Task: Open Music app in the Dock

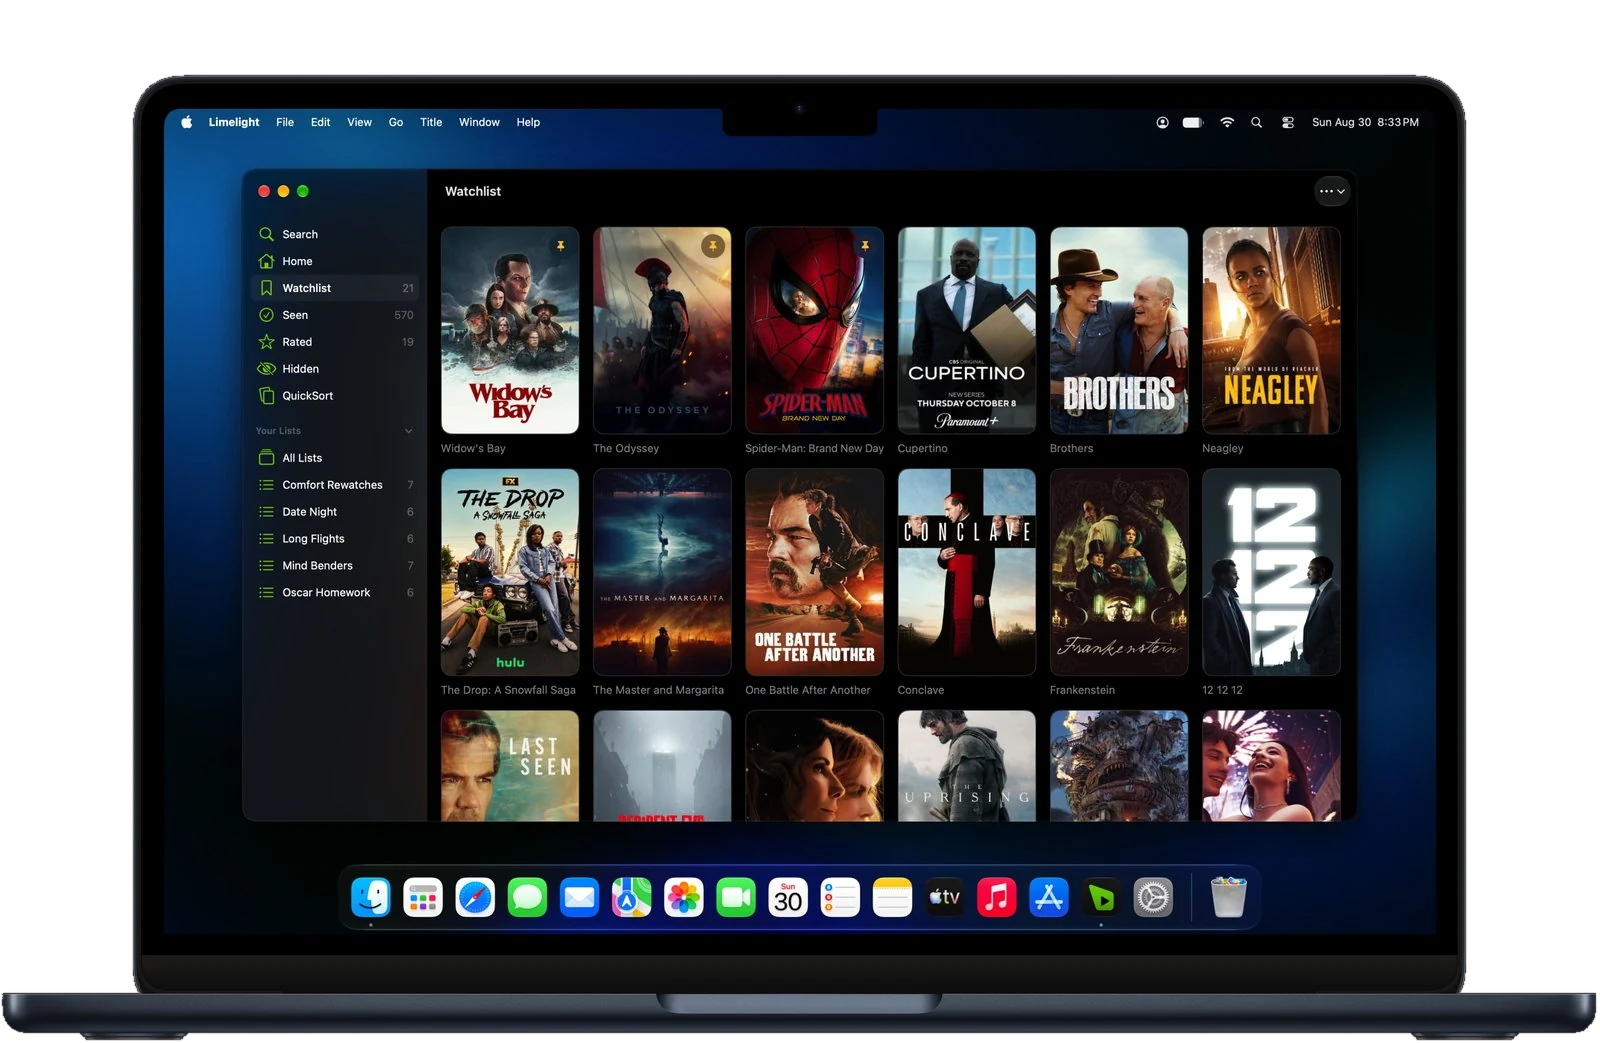Action: pos(996,897)
